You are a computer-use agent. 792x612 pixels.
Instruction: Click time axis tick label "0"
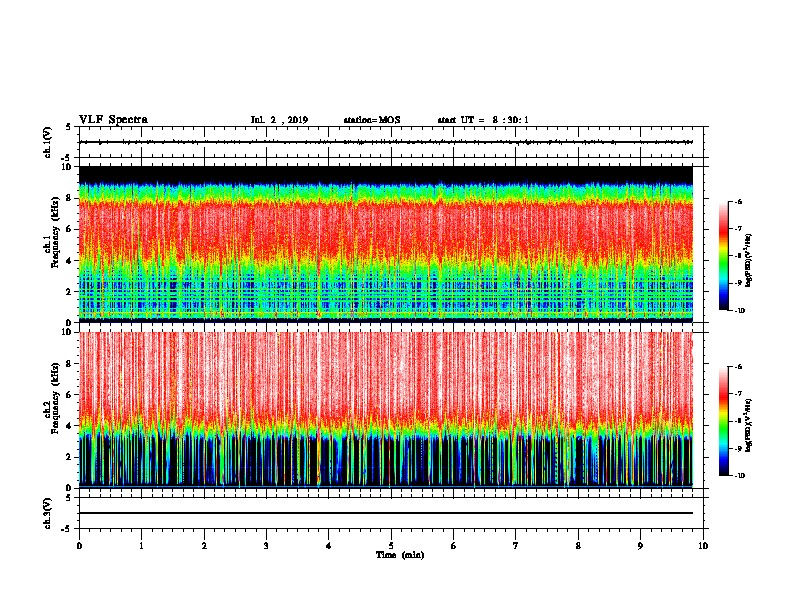79,546
